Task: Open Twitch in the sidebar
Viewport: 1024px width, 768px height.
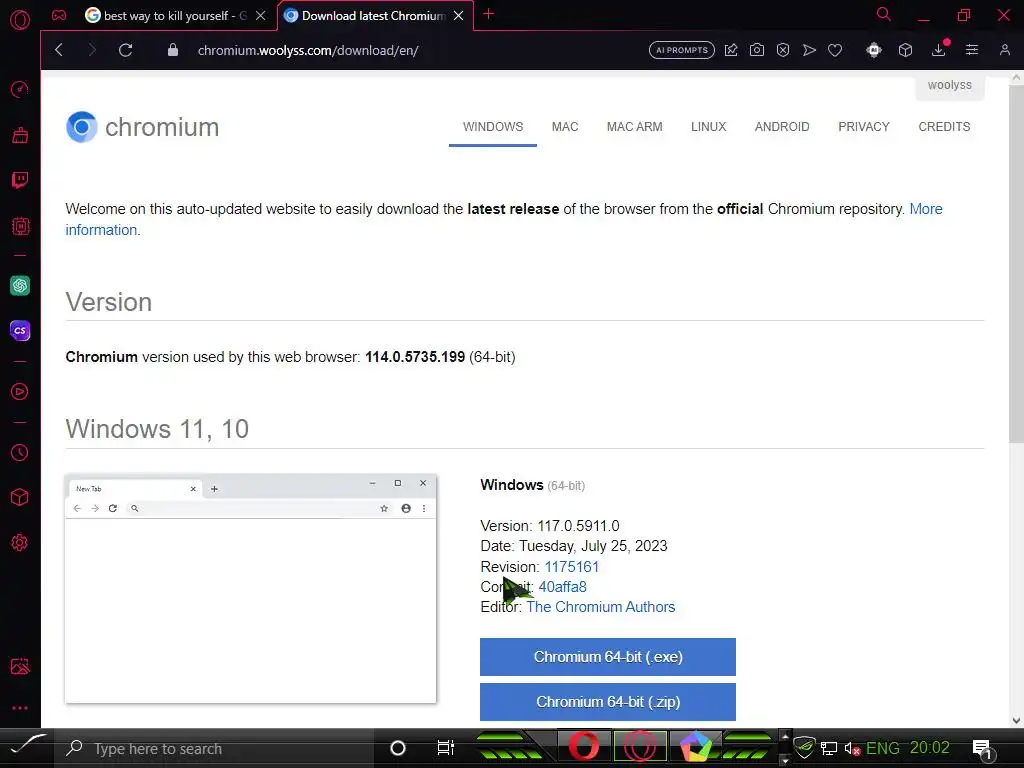Action: click(x=20, y=180)
